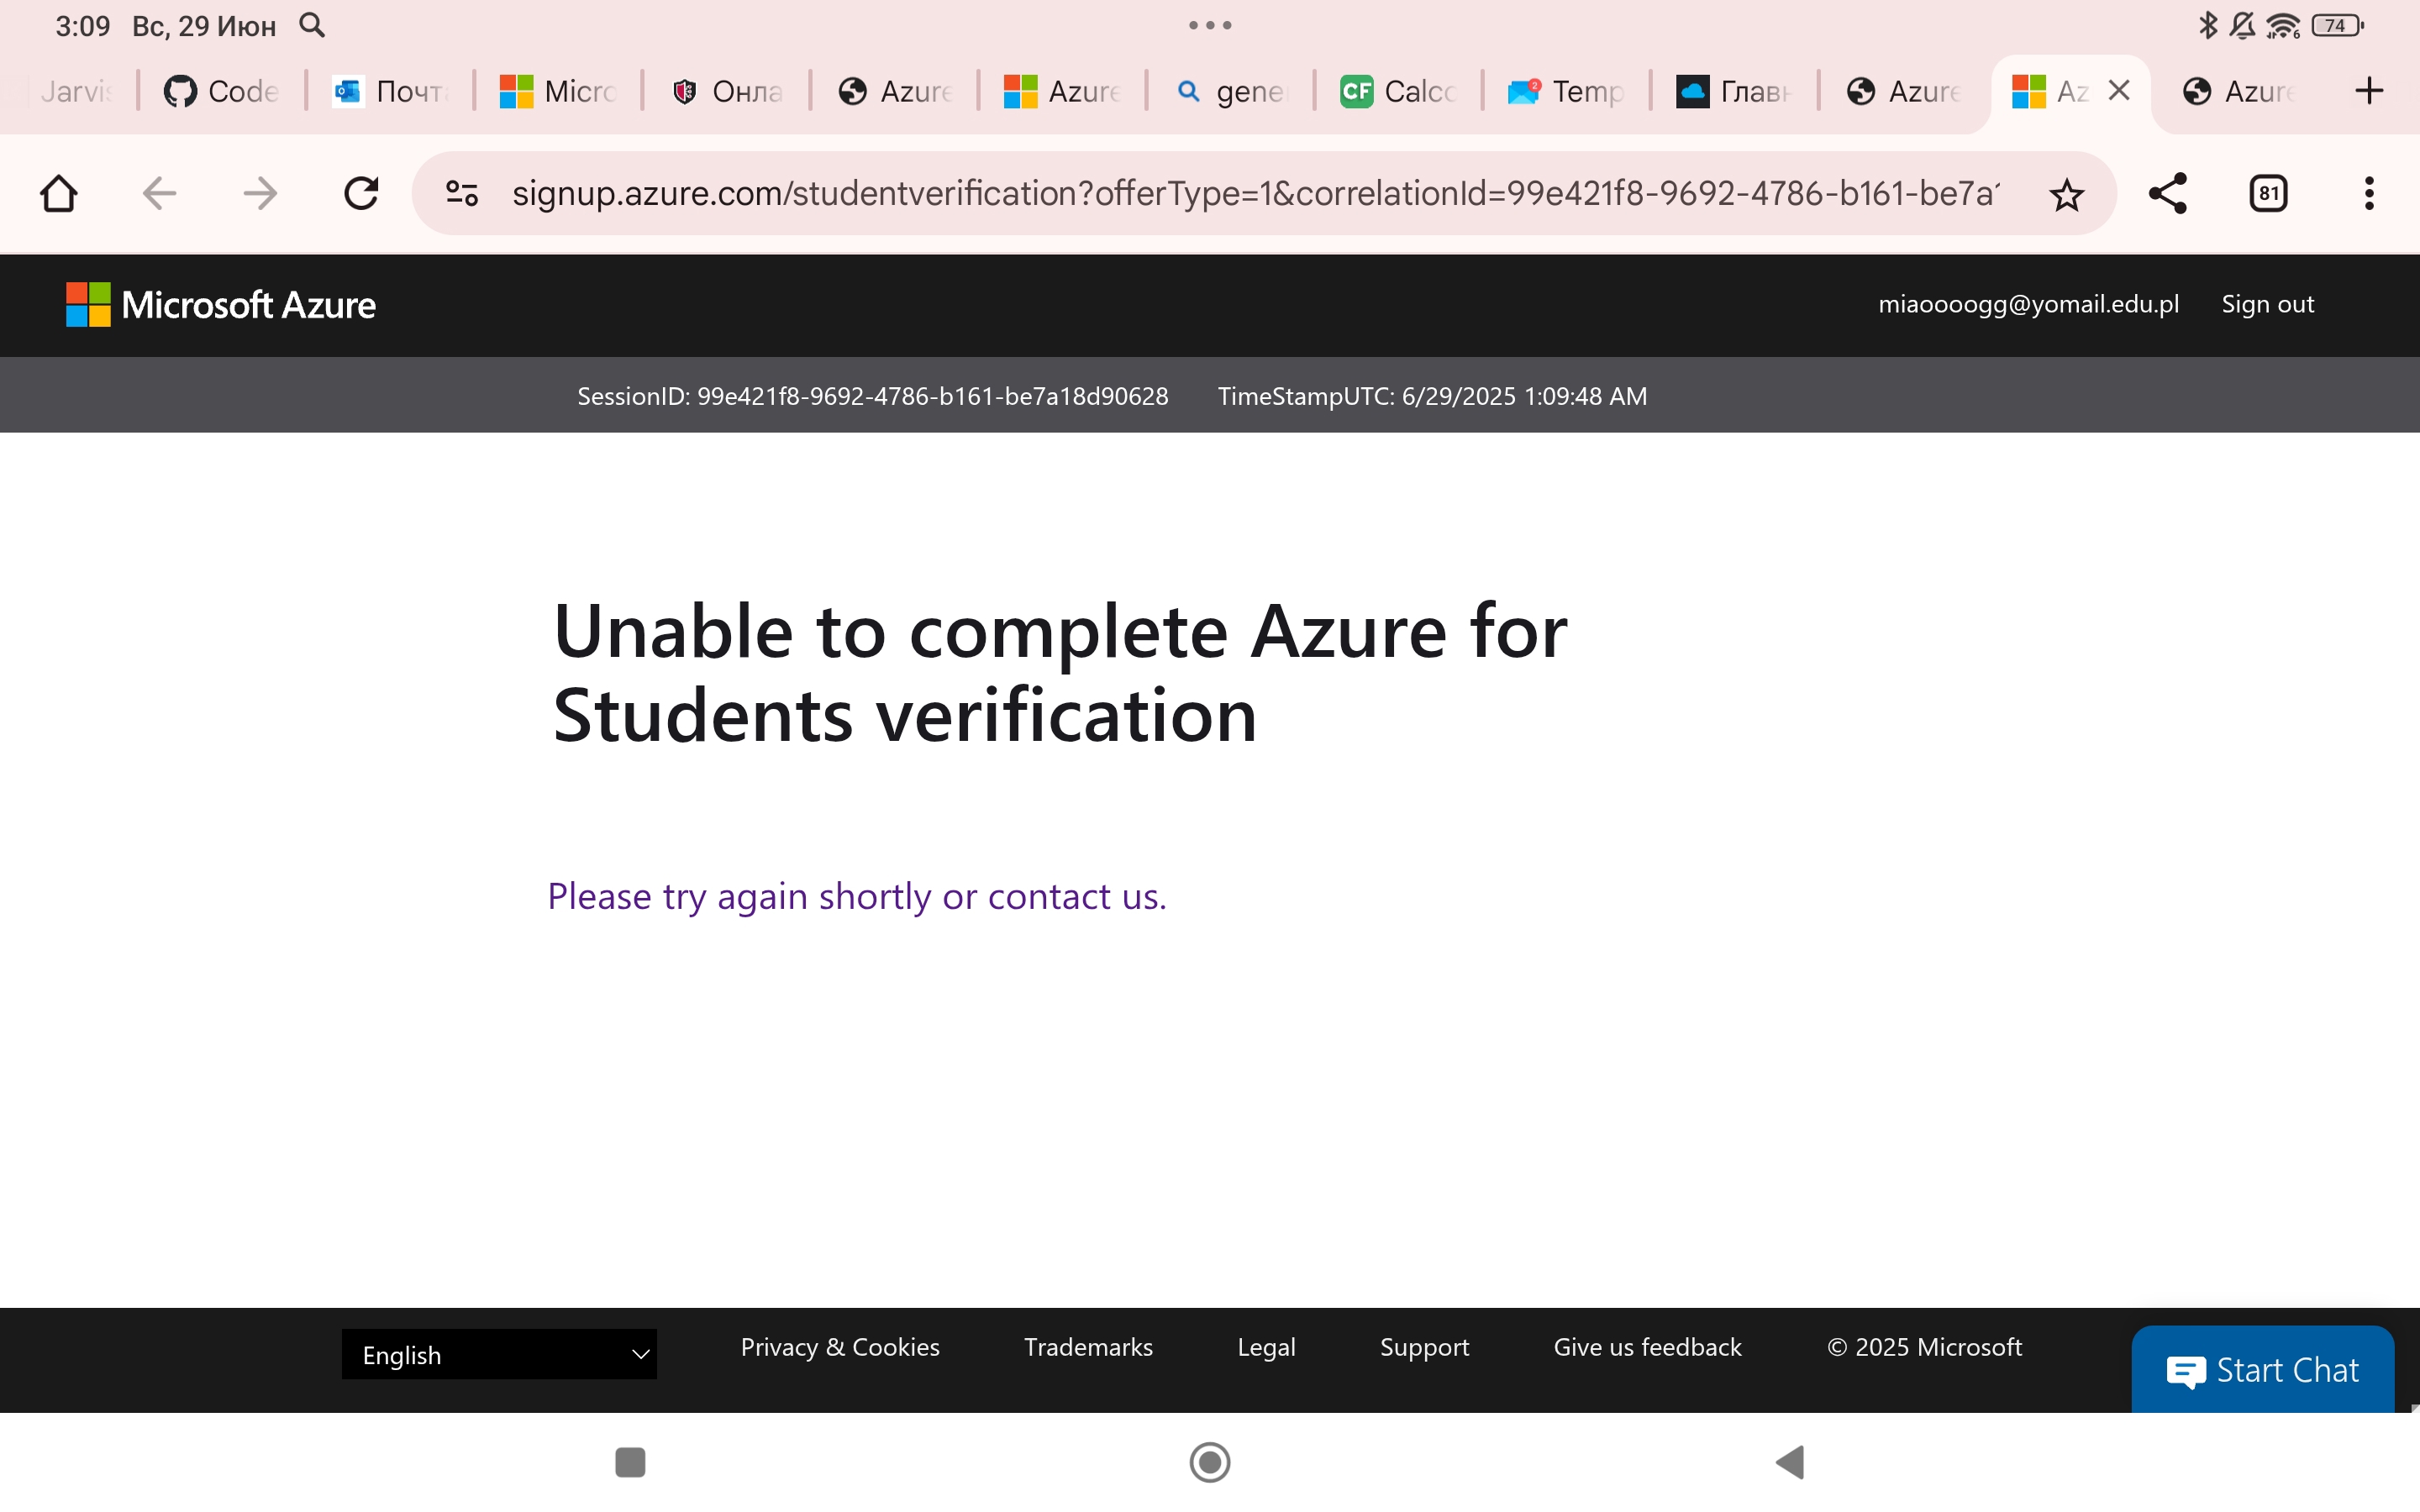Screen dimensions: 2420x1512
Task: Tap the Wi-Fi status icon
Action: 2283,25
